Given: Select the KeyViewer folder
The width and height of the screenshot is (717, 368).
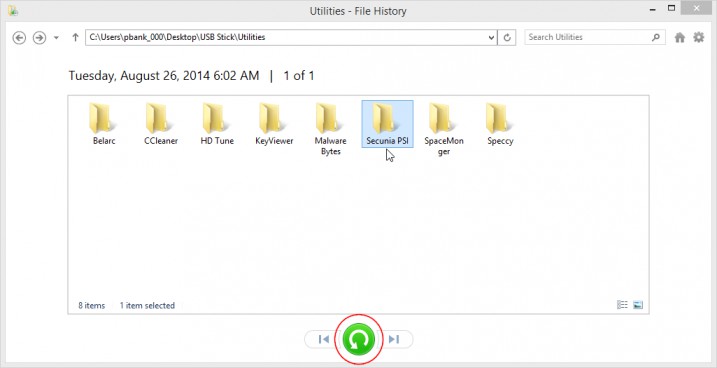Looking at the screenshot, I should tap(274, 124).
